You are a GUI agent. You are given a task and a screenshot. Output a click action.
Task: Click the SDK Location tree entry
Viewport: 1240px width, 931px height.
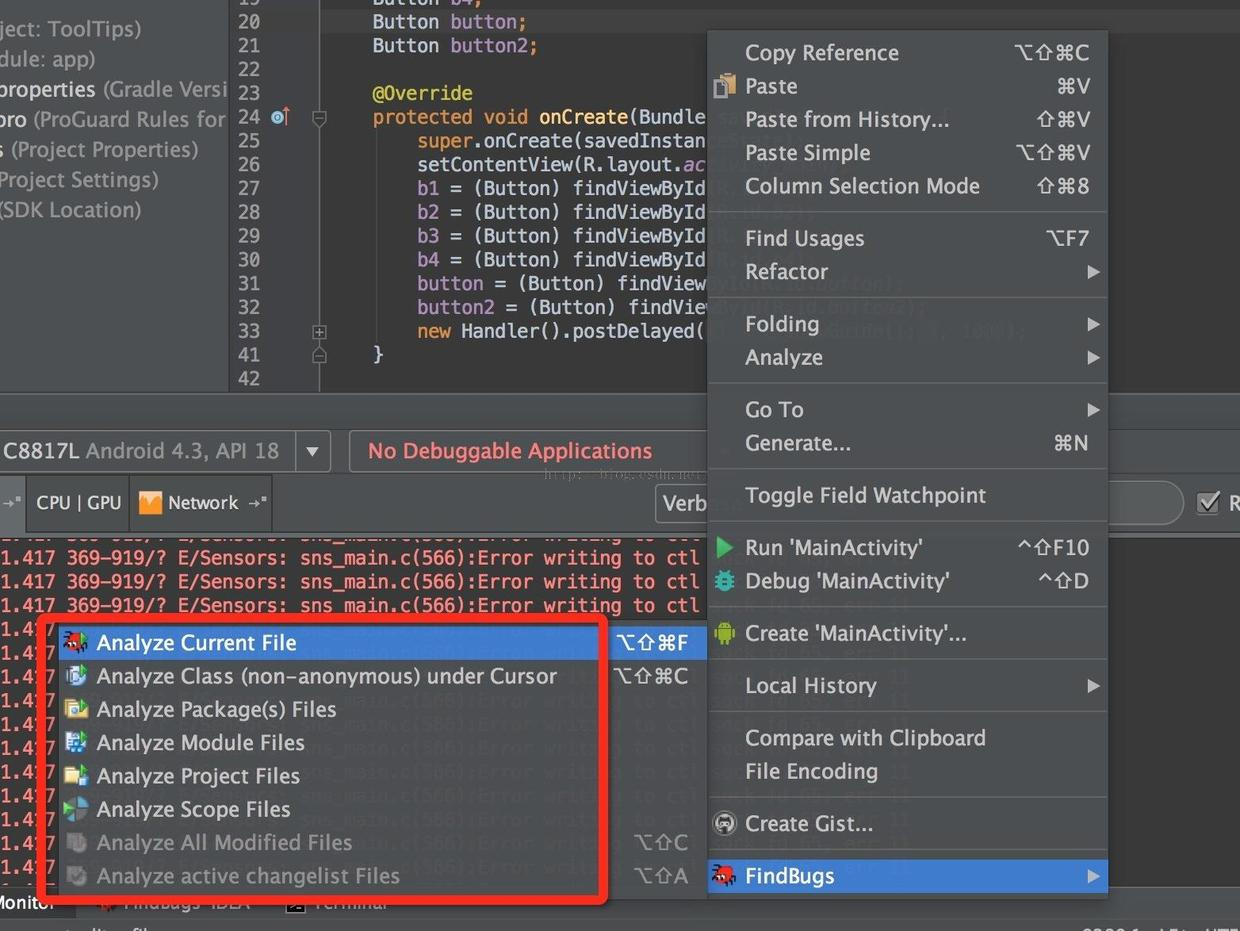point(70,210)
